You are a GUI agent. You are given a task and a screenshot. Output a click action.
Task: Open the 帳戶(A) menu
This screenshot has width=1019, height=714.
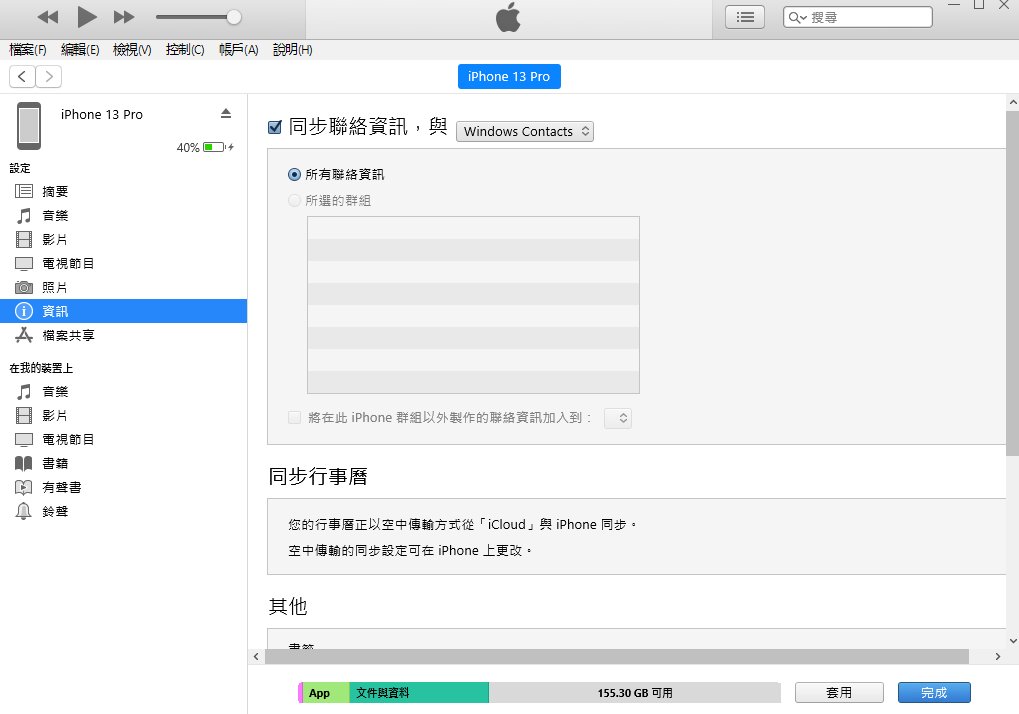coord(238,50)
